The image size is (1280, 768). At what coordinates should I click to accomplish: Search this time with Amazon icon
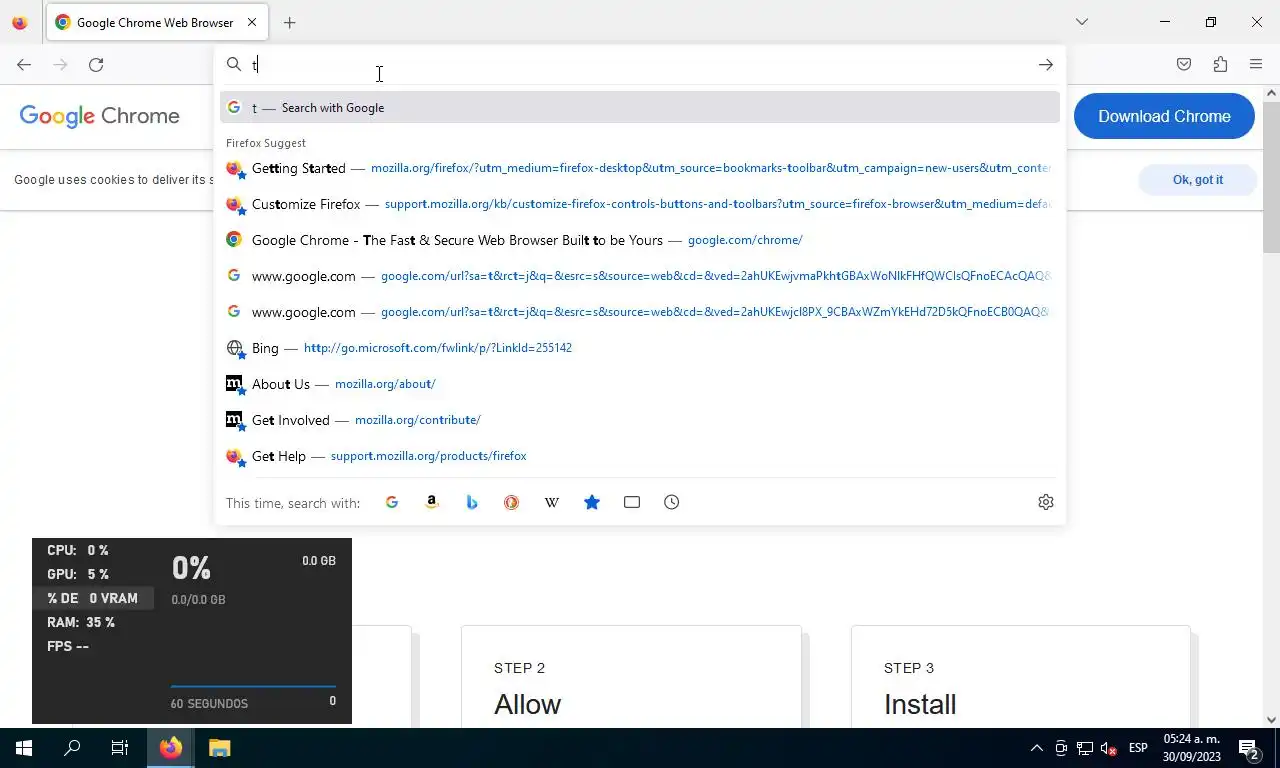point(432,502)
